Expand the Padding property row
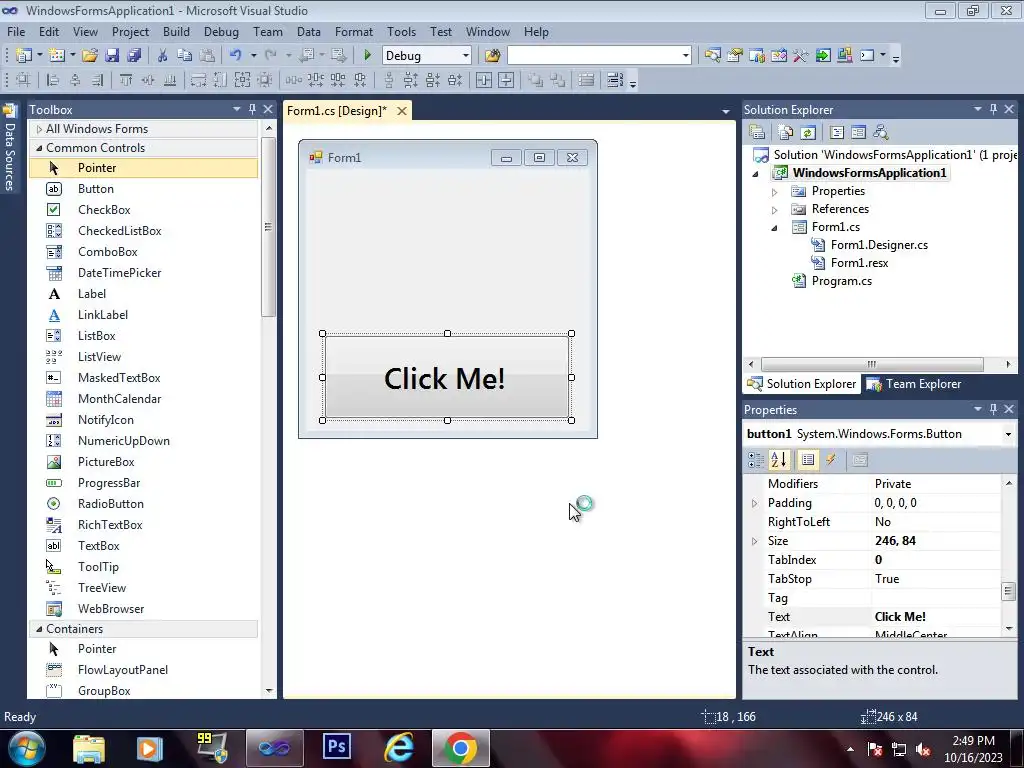The height and width of the screenshot is (768, 1024). click(754, 503)
